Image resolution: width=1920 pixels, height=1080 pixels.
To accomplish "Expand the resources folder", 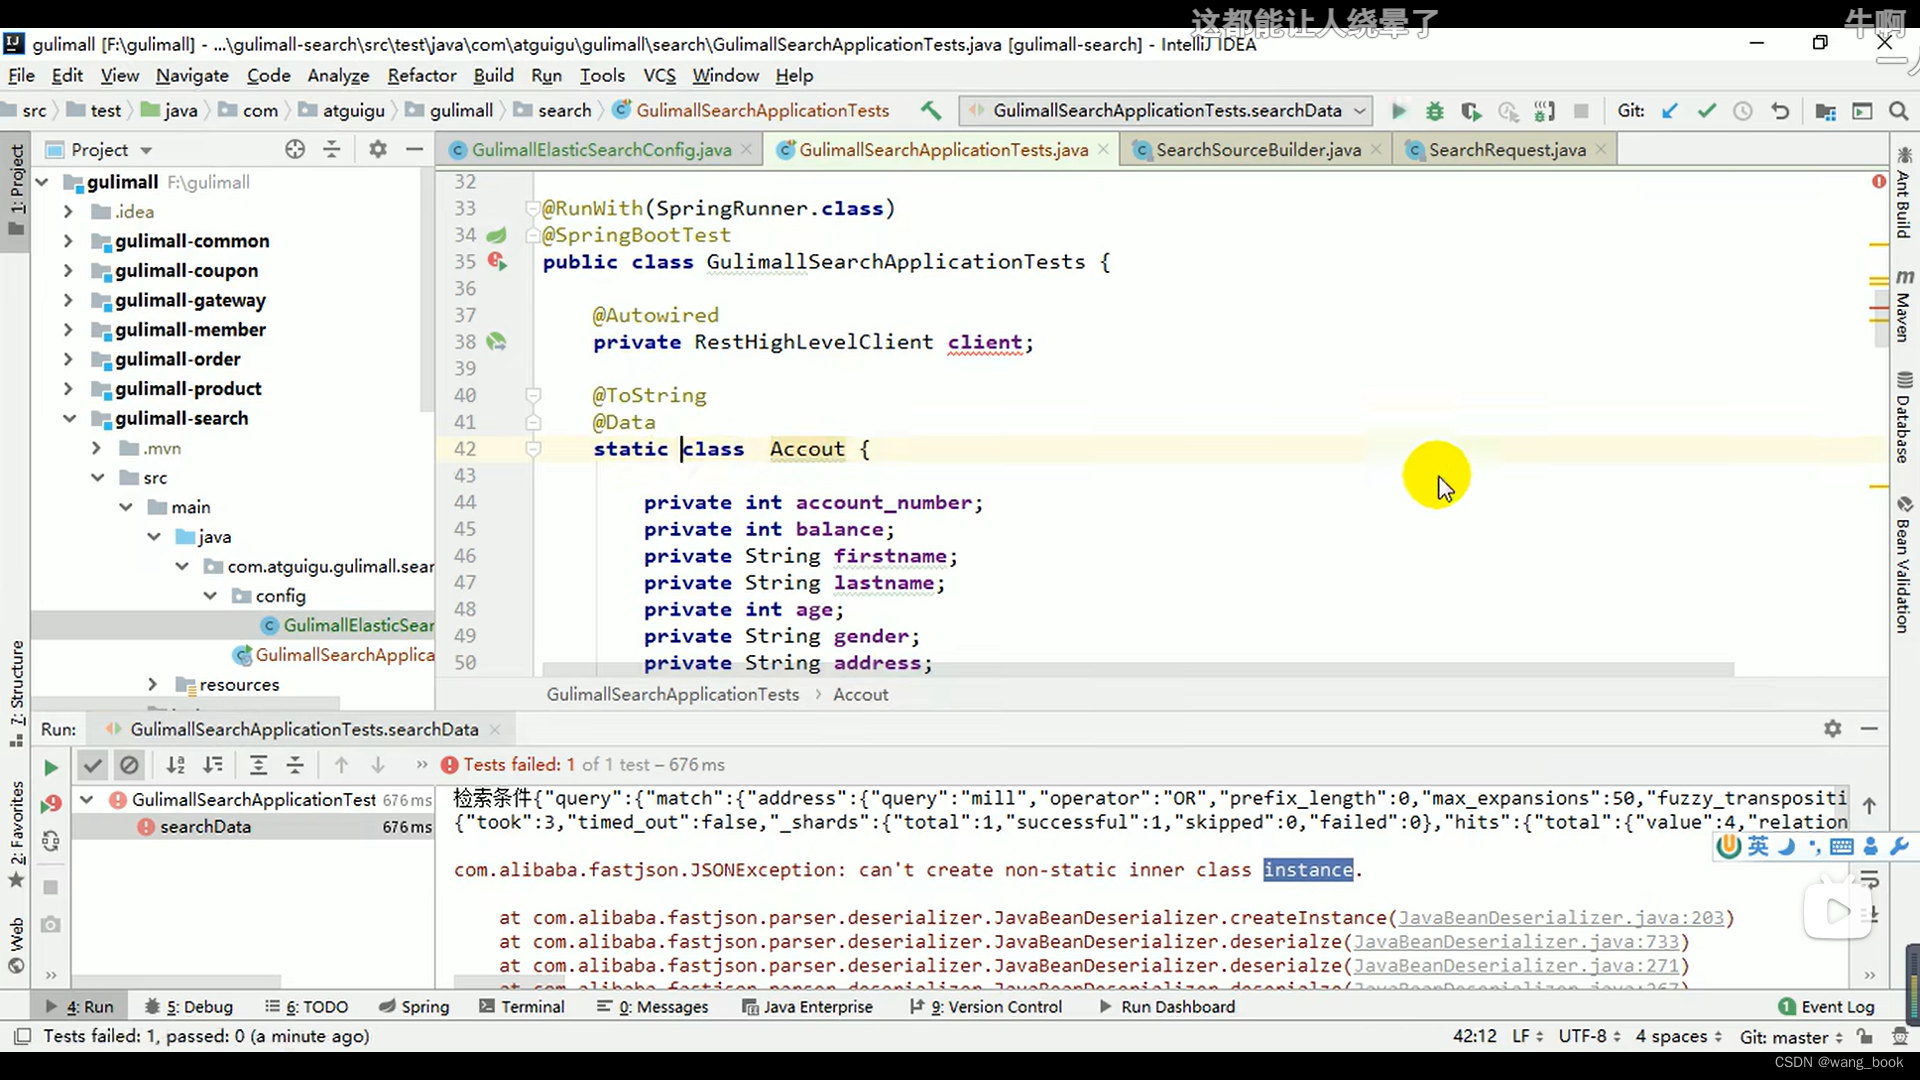I will 152,684.
